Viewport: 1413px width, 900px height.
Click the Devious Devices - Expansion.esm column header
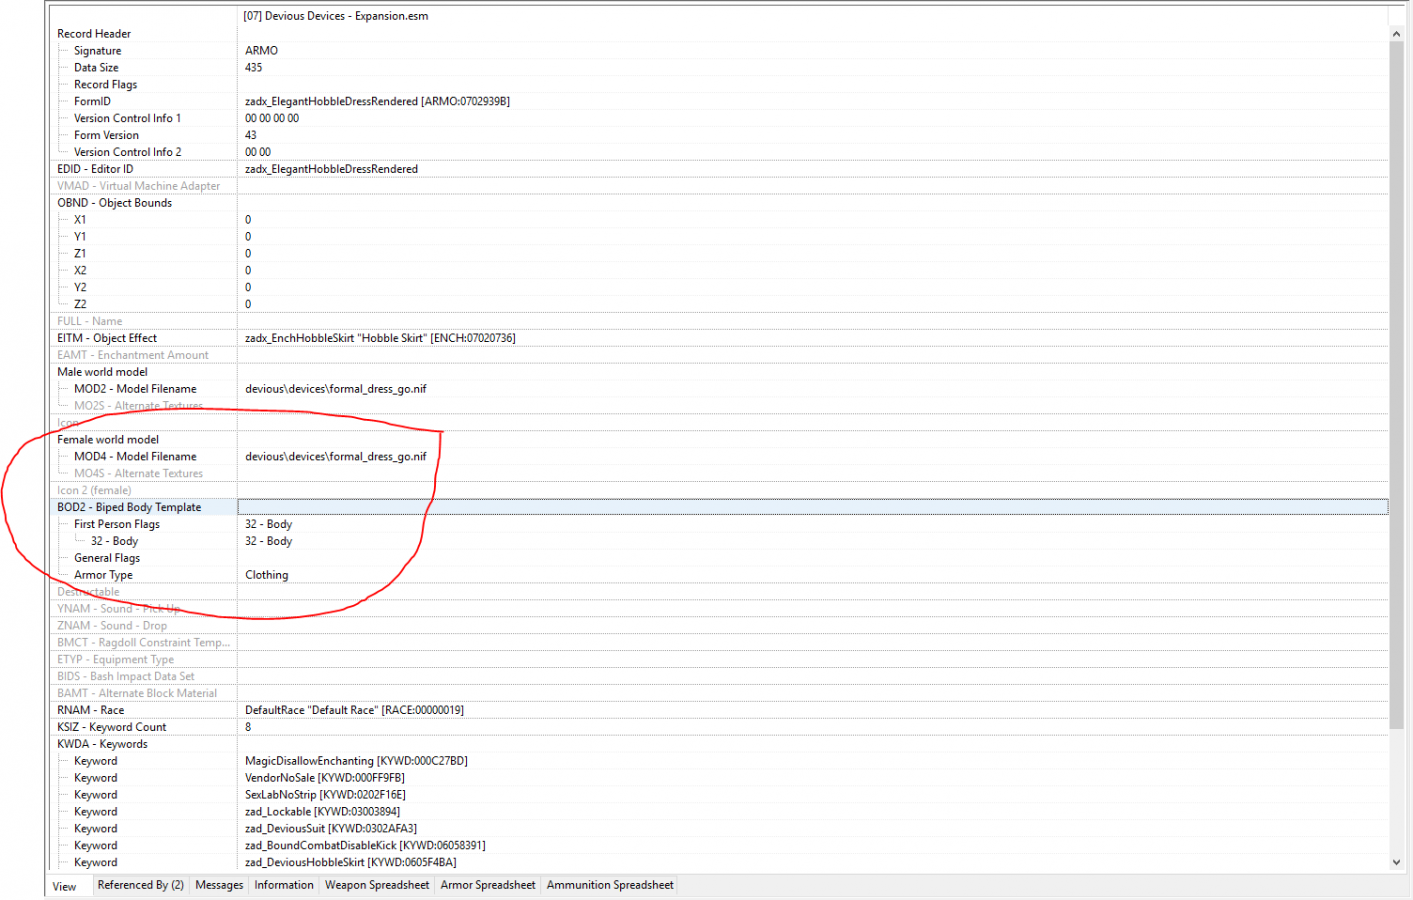pyautogui.click(x=336, y=16)
